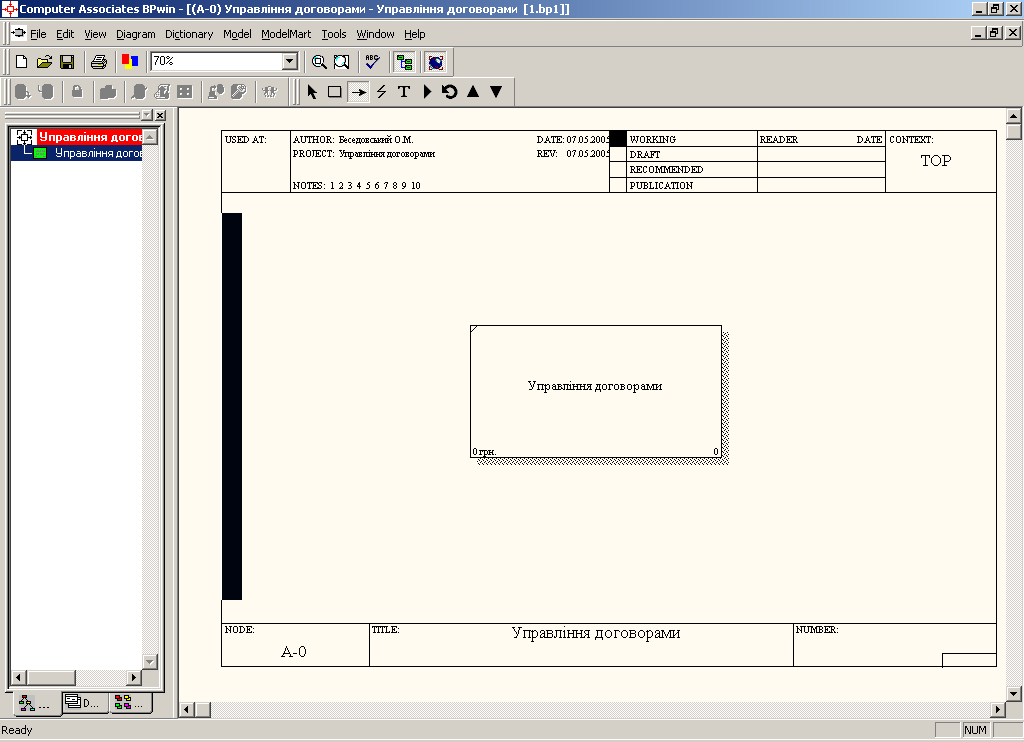The width and height of the screenshot is (1024, 742).
Task: Click the diagram title in footer
Action: pos(596,633)
